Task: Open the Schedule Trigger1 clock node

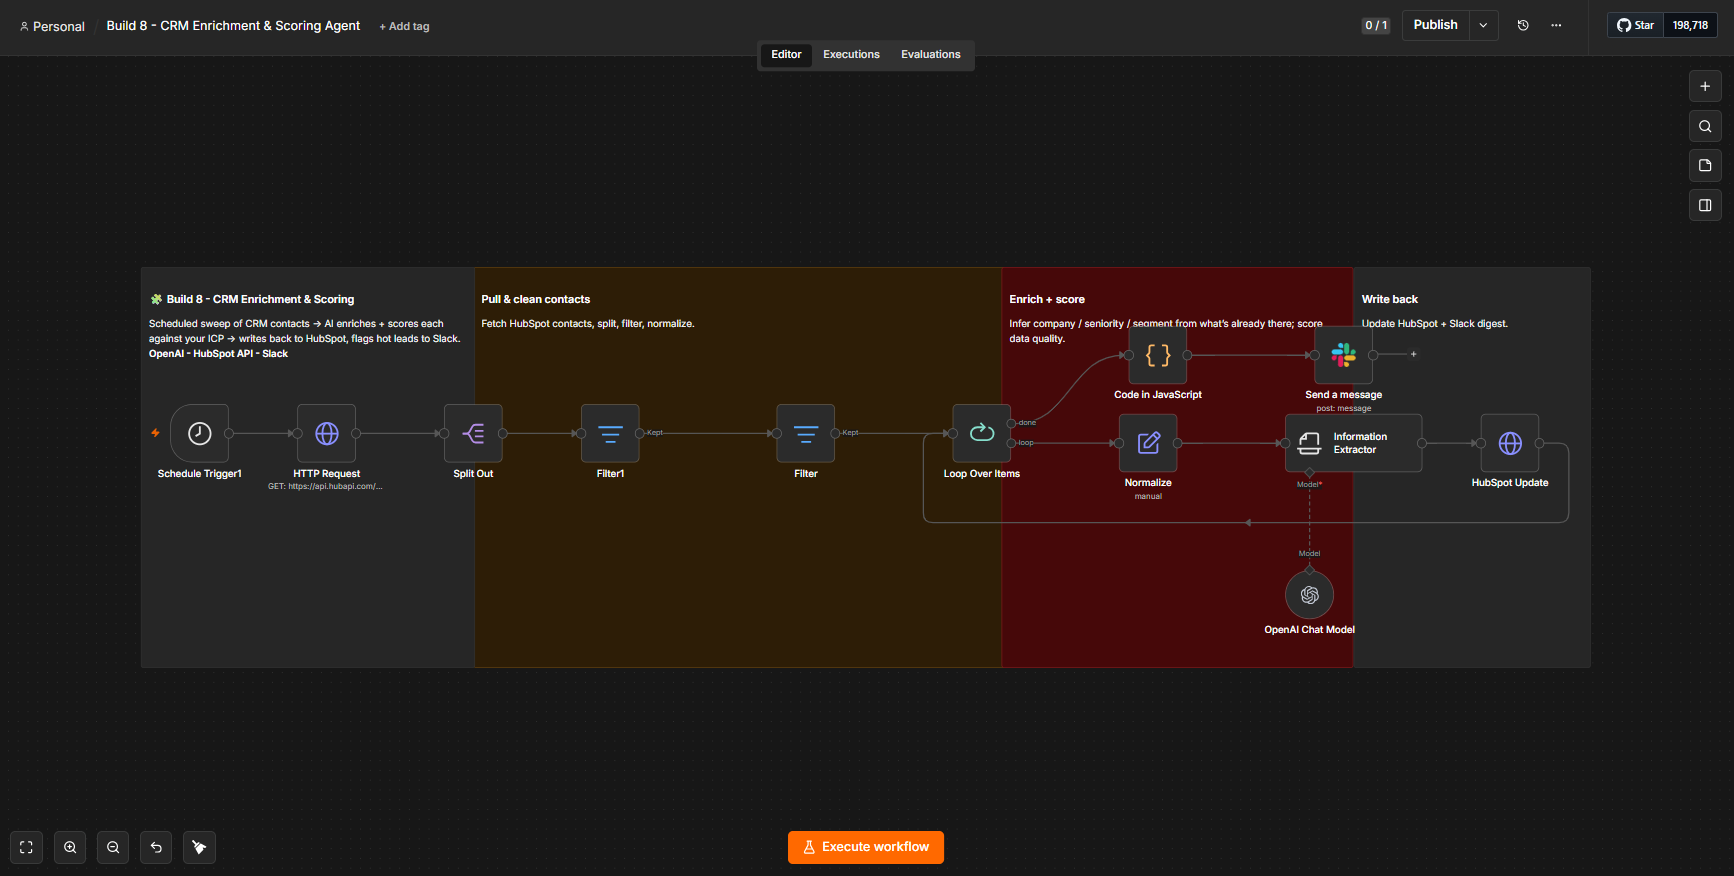Action: 199,433
